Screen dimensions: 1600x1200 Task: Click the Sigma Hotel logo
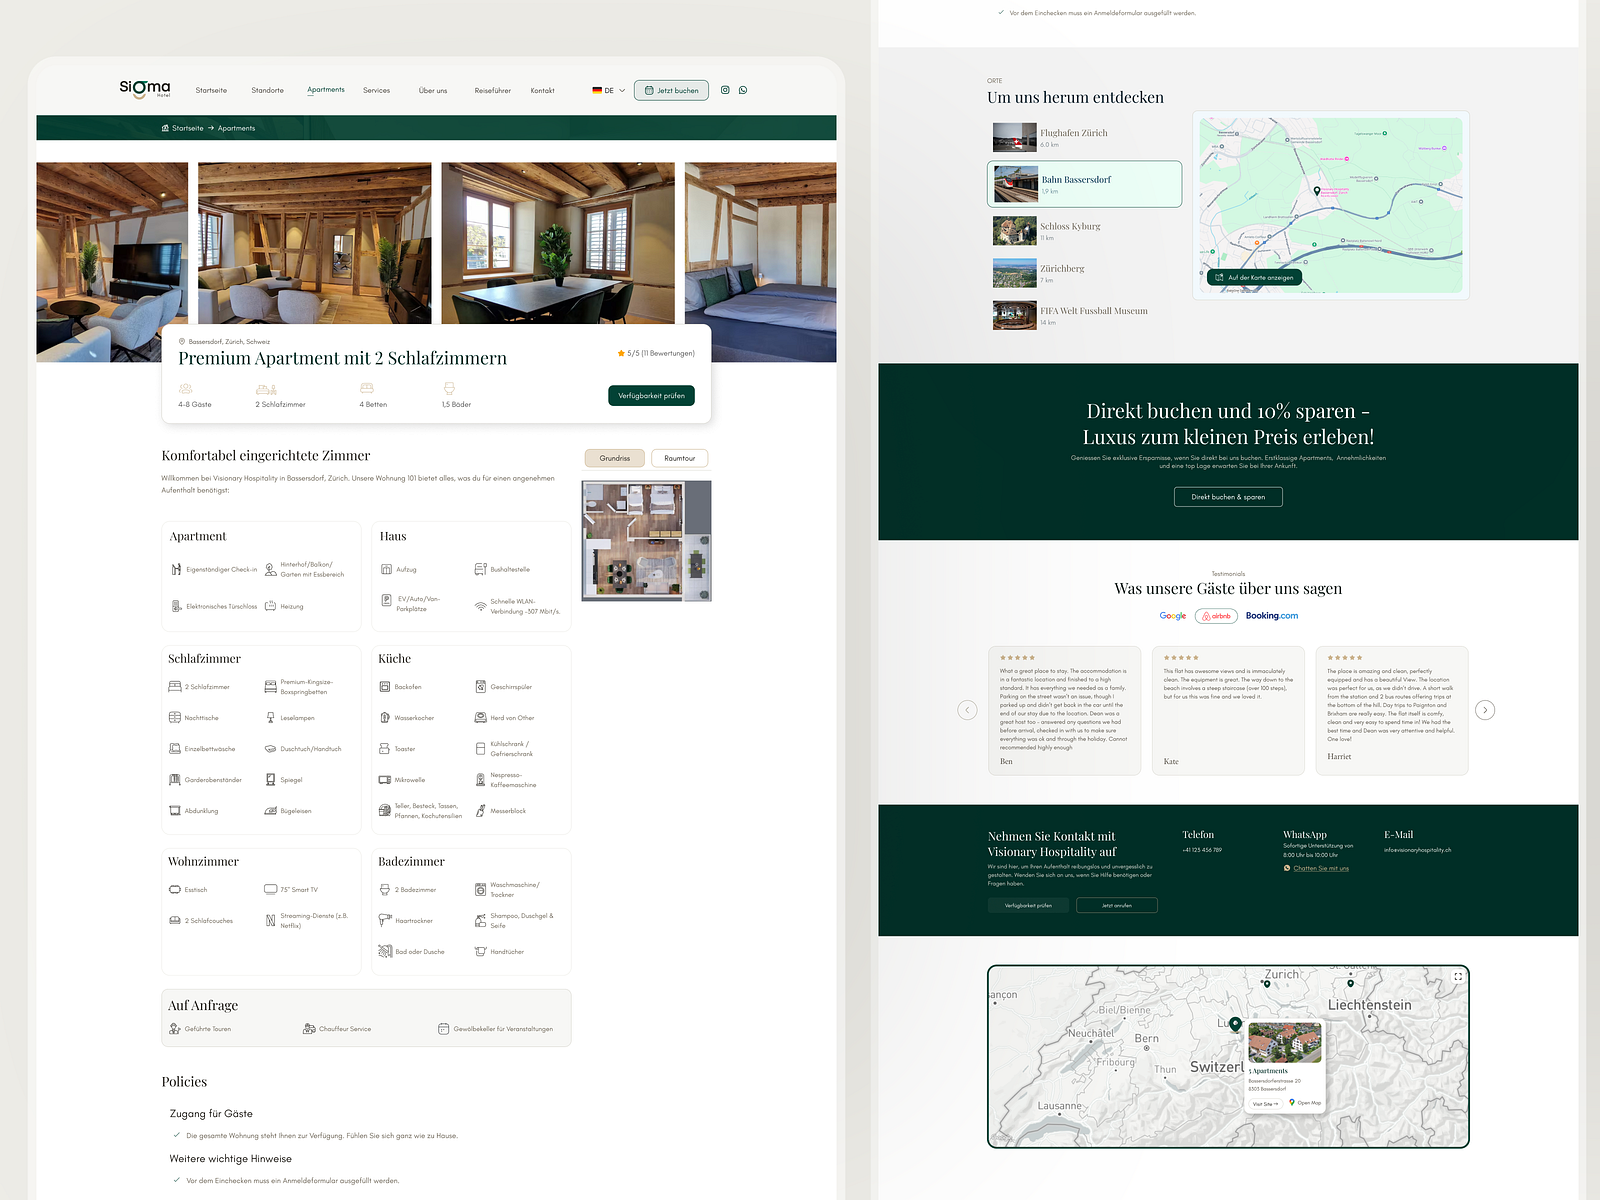pyautogui.click(x=146, y=90)
